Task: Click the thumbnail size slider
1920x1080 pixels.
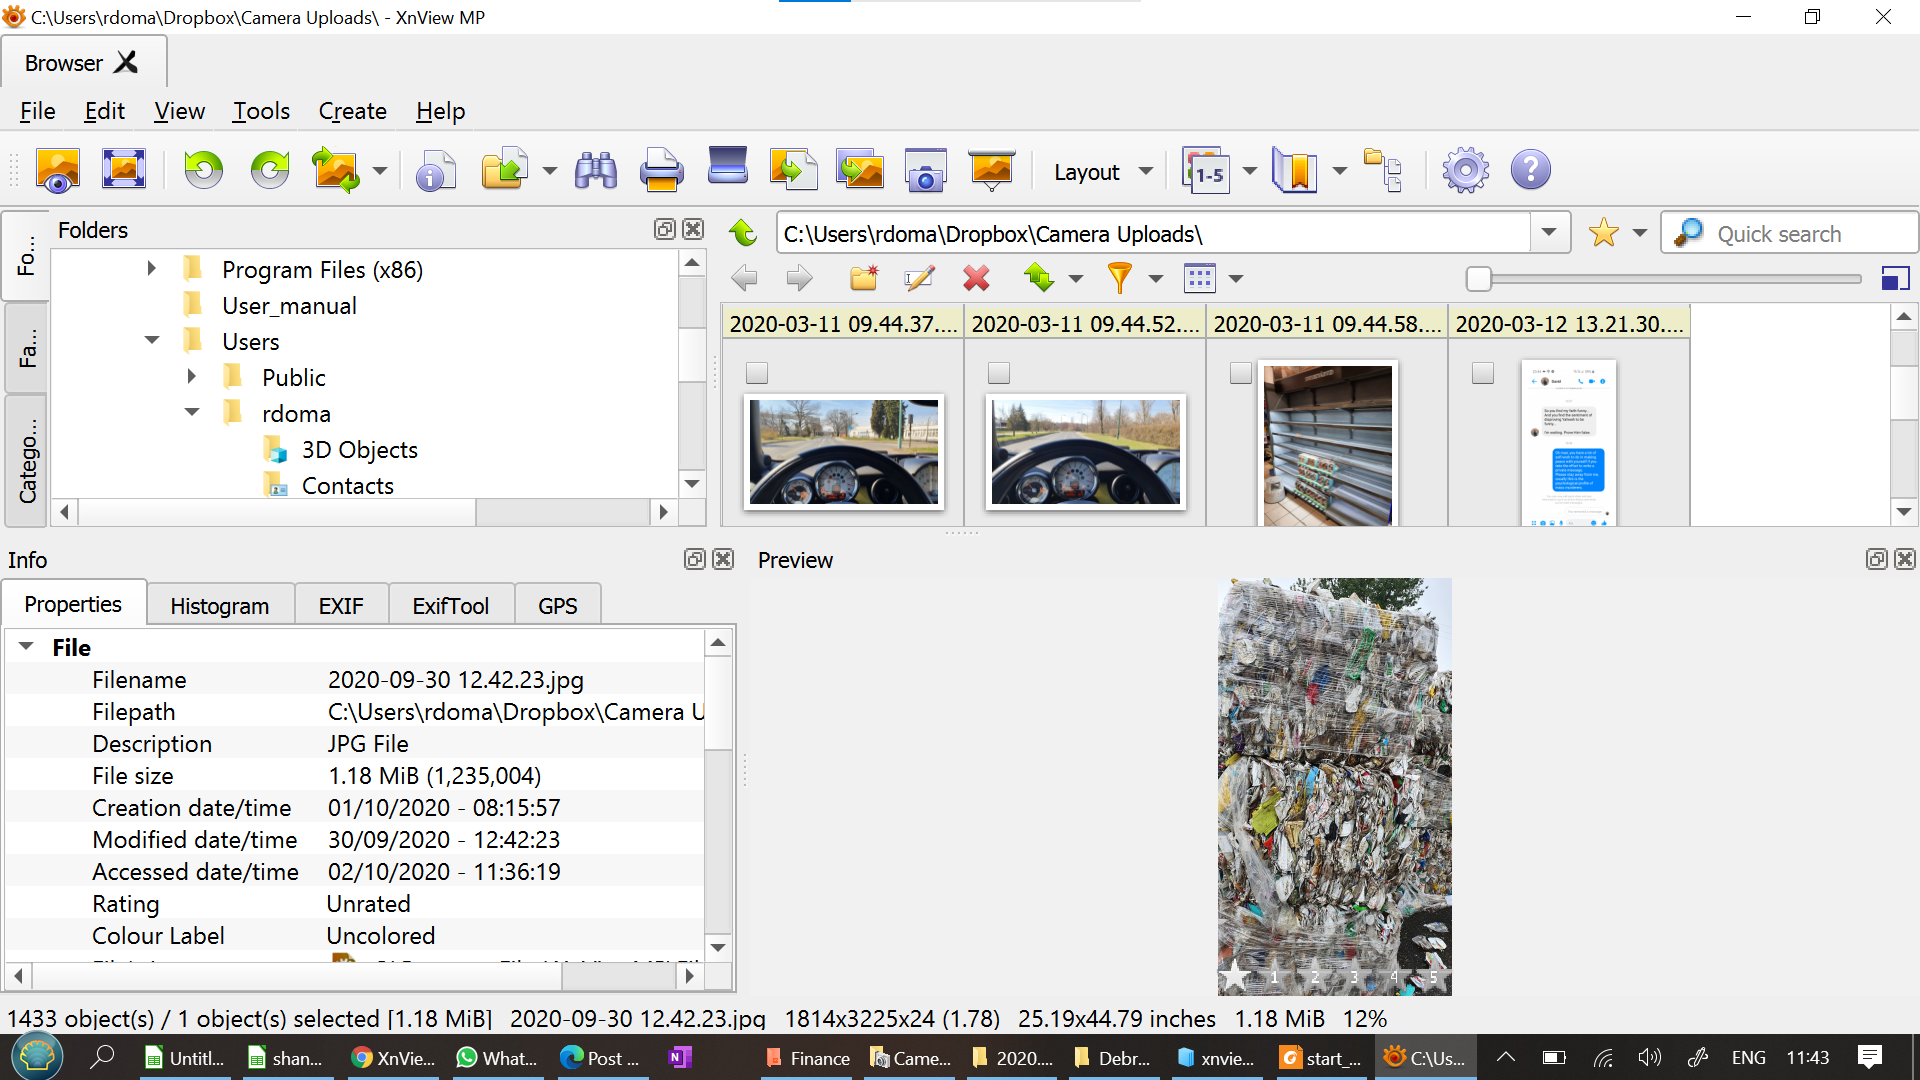Action: (1479, 279)
